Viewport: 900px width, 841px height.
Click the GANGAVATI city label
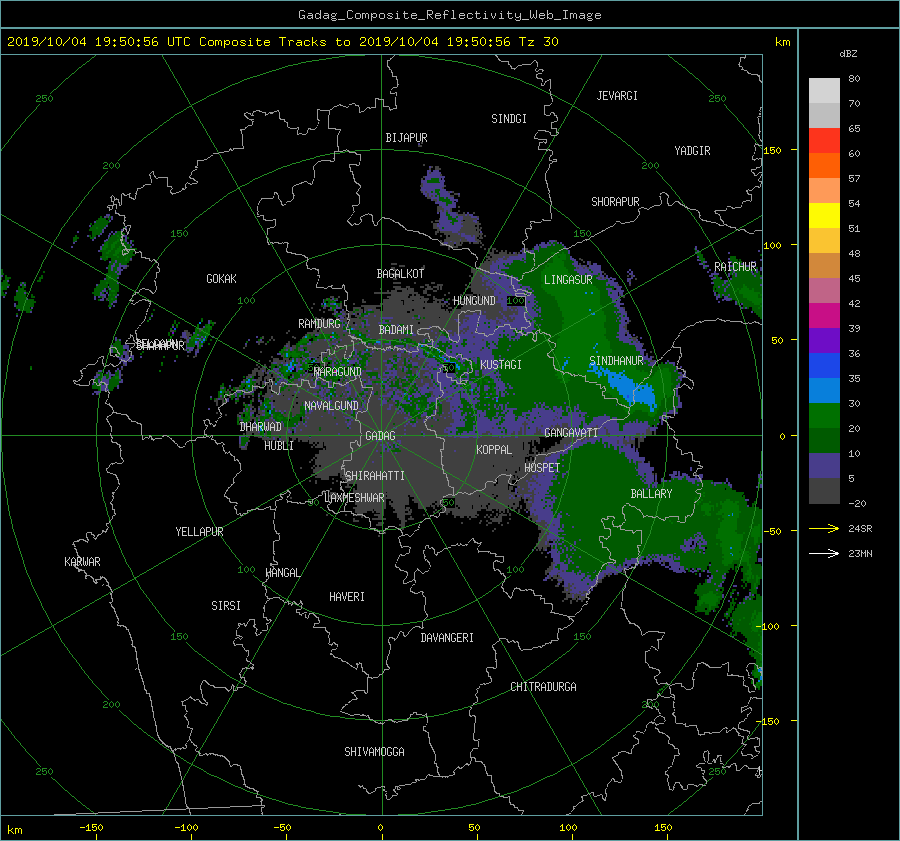click(x=571, y=432)
